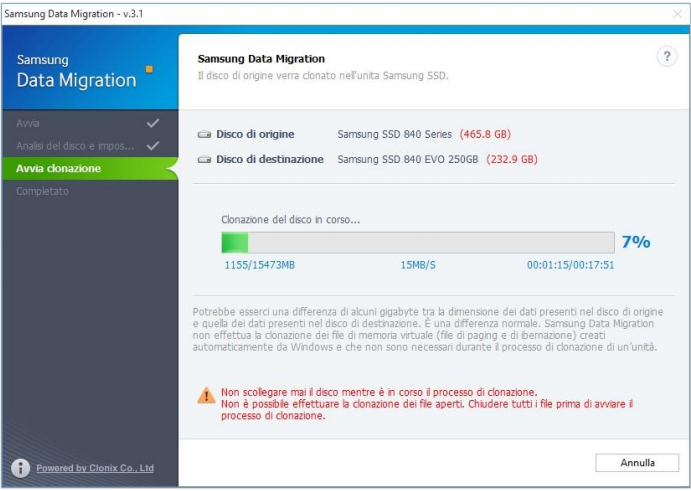This screenshot has height=491, width=691.
Task: Click the 00:01:15/00:17:51 elapsed time
Action: coord(570,265)
